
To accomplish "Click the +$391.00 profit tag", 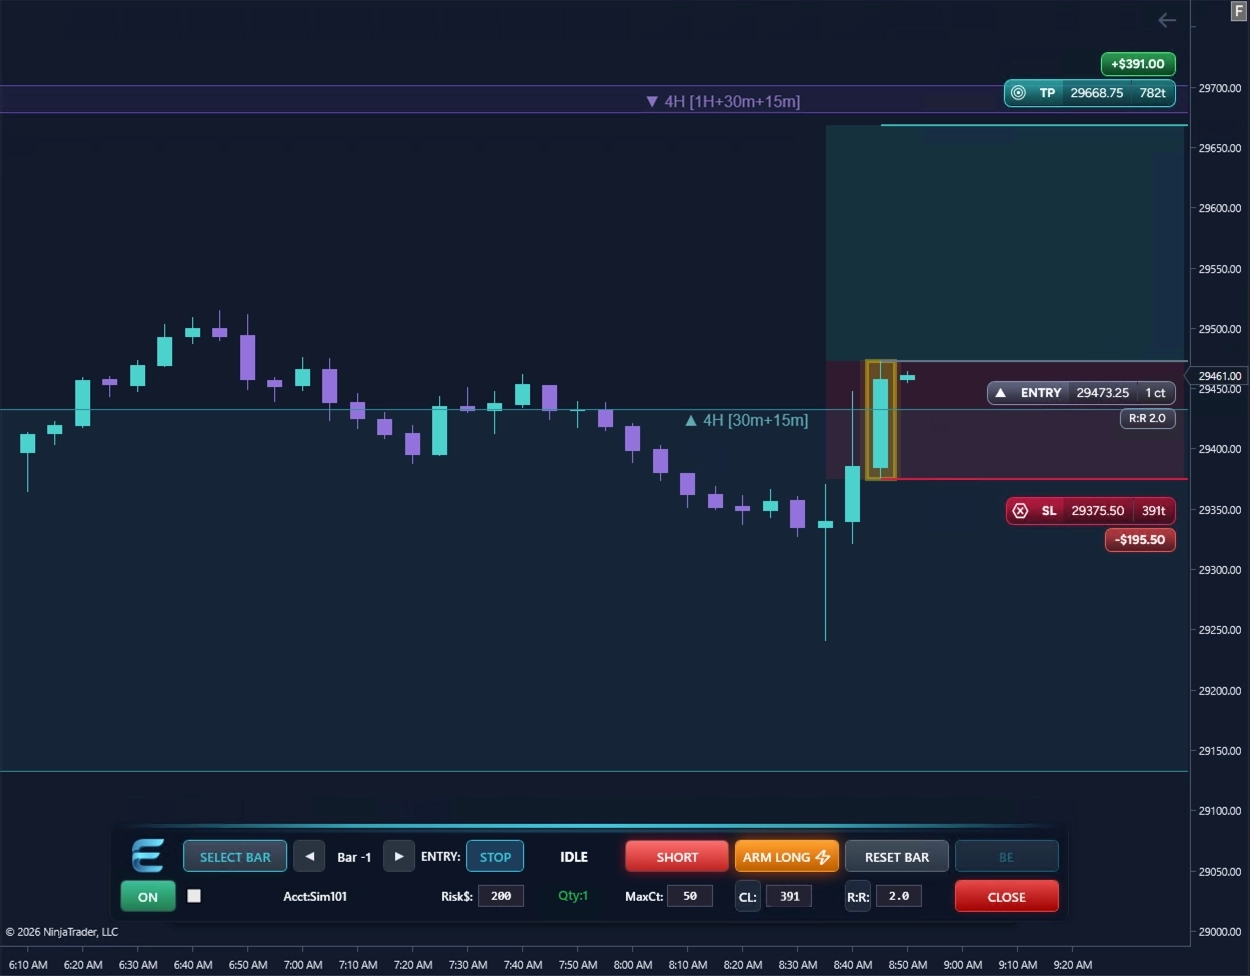I will pos(1138,64).
